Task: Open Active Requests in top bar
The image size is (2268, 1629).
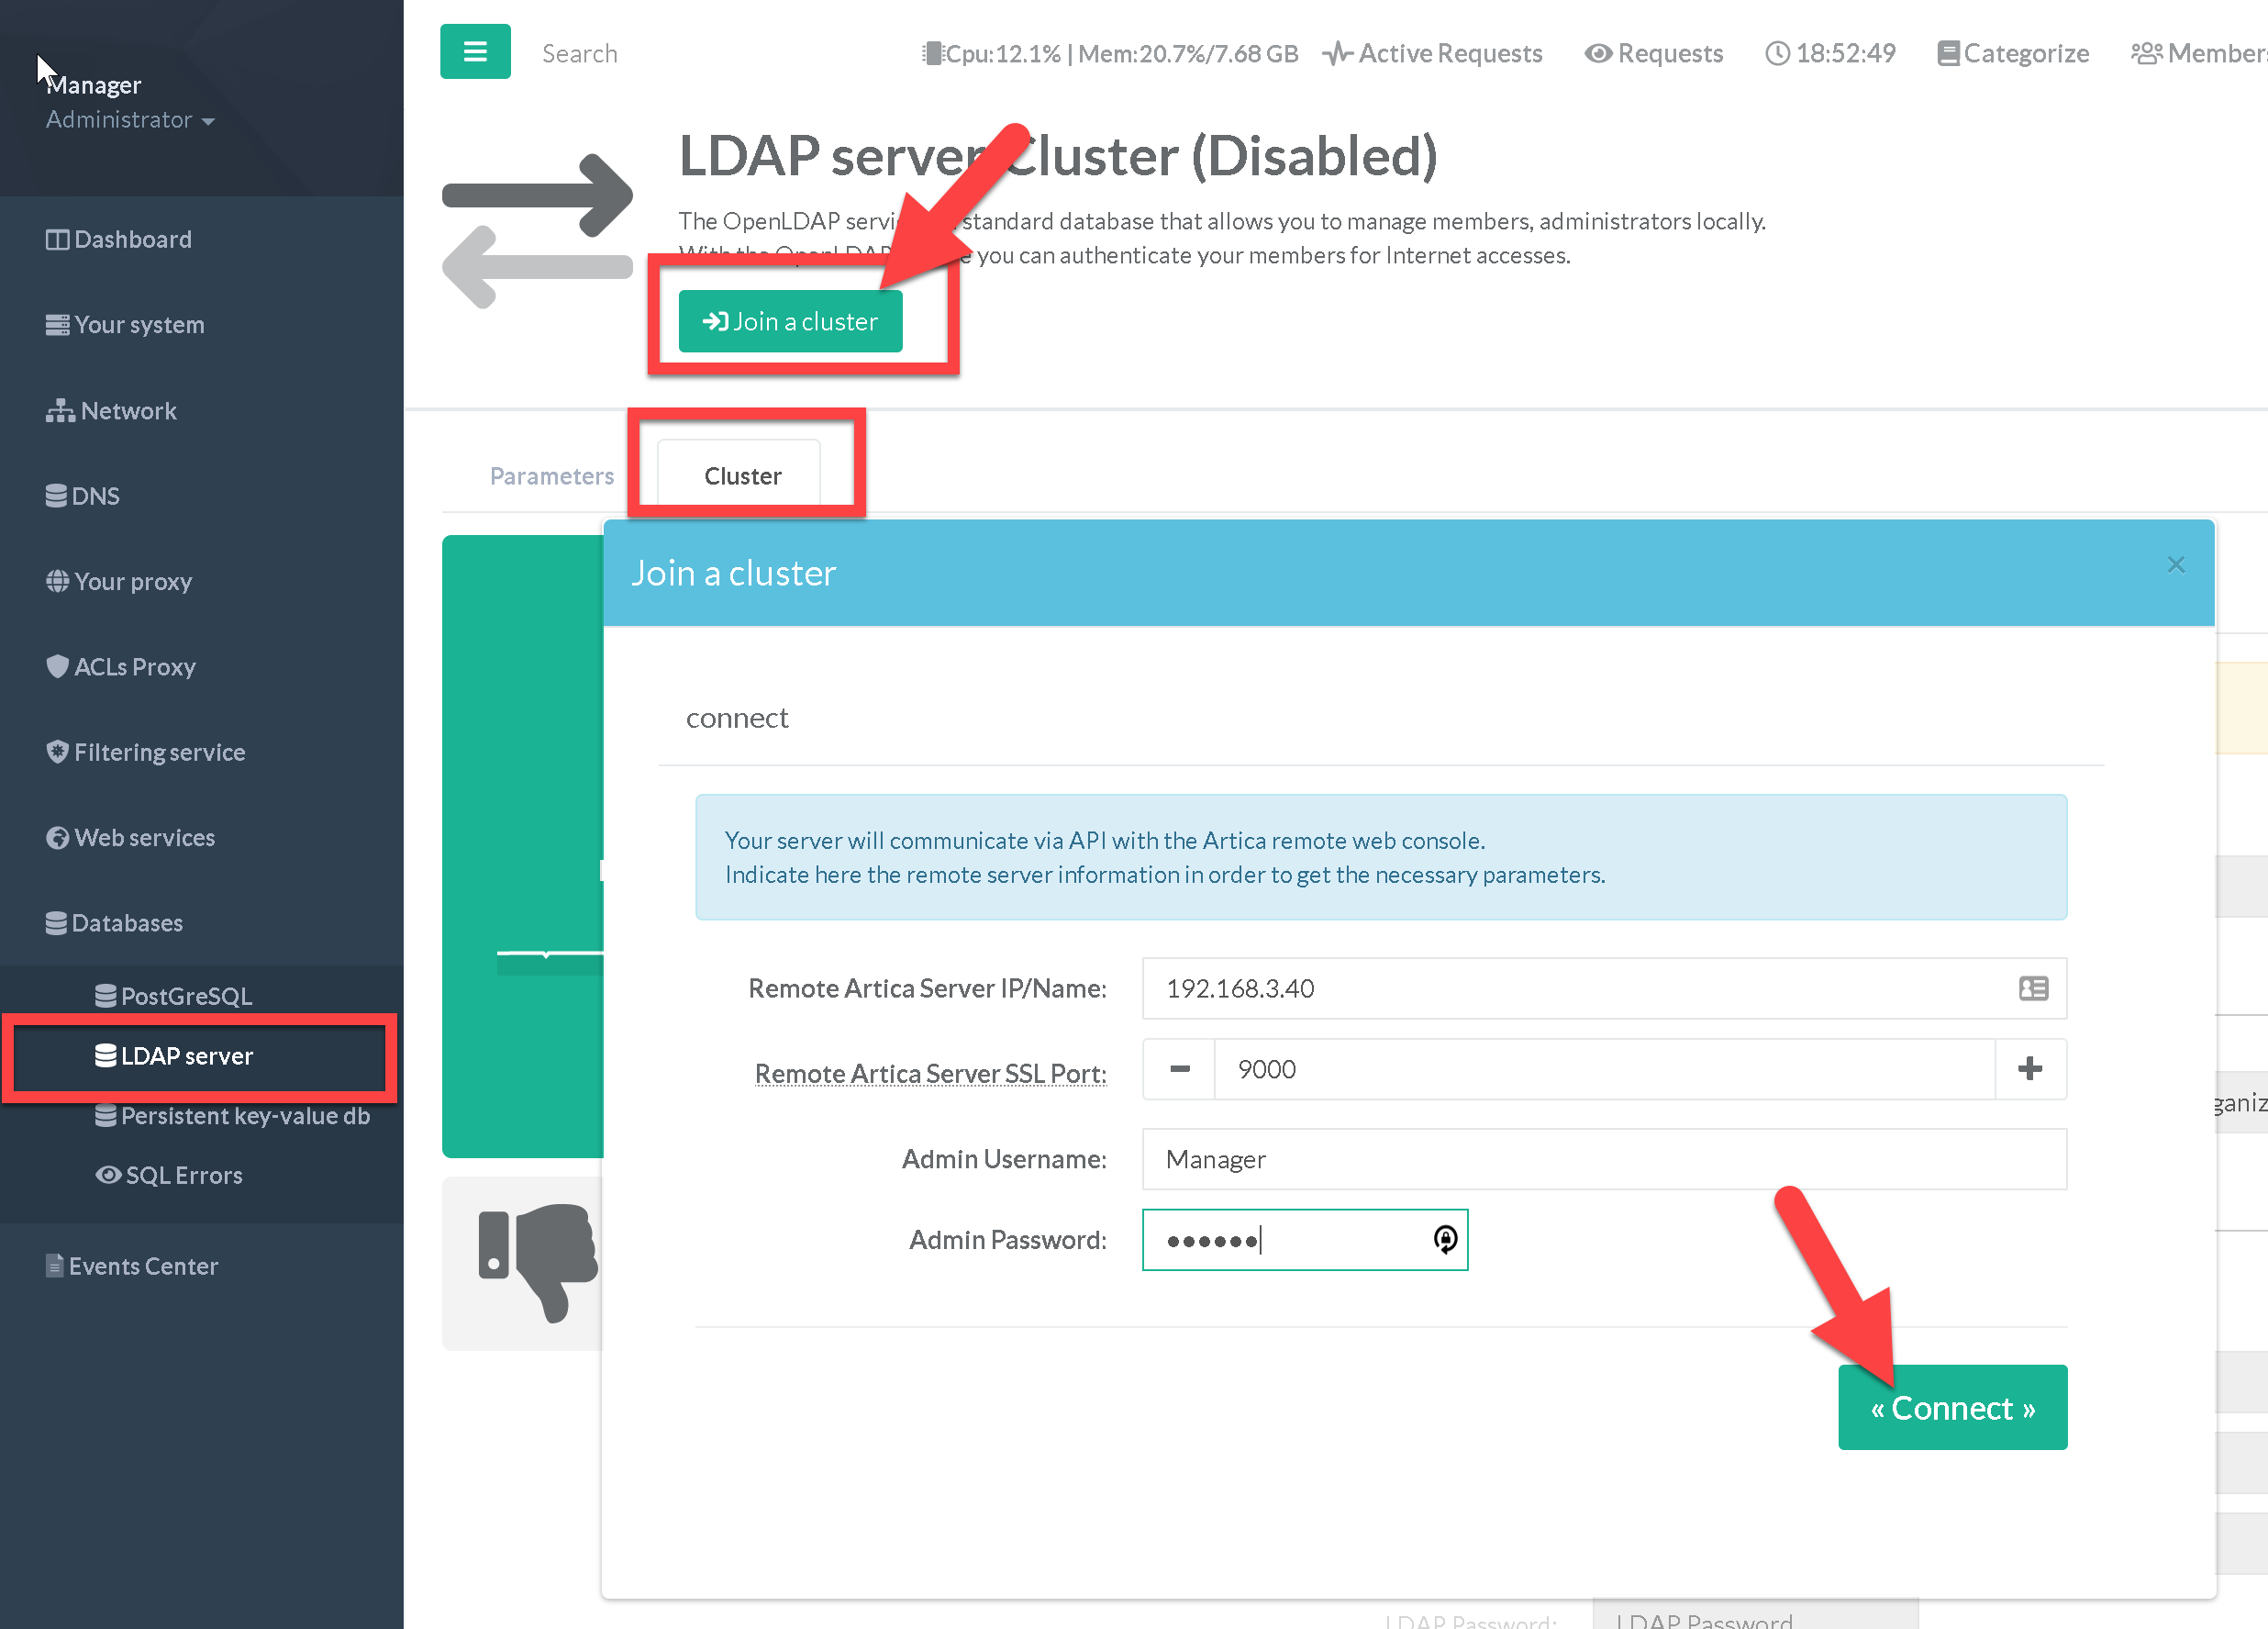Action: click(x=1432, y=53)
